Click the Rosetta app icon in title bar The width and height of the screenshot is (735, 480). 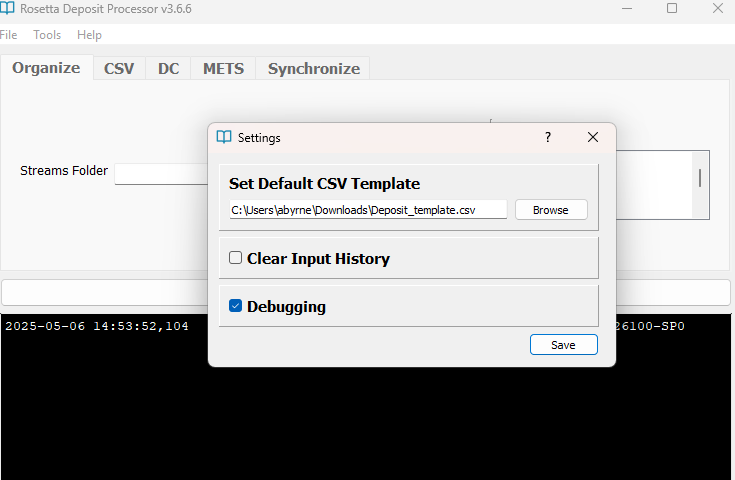click(x=8, y=9)
